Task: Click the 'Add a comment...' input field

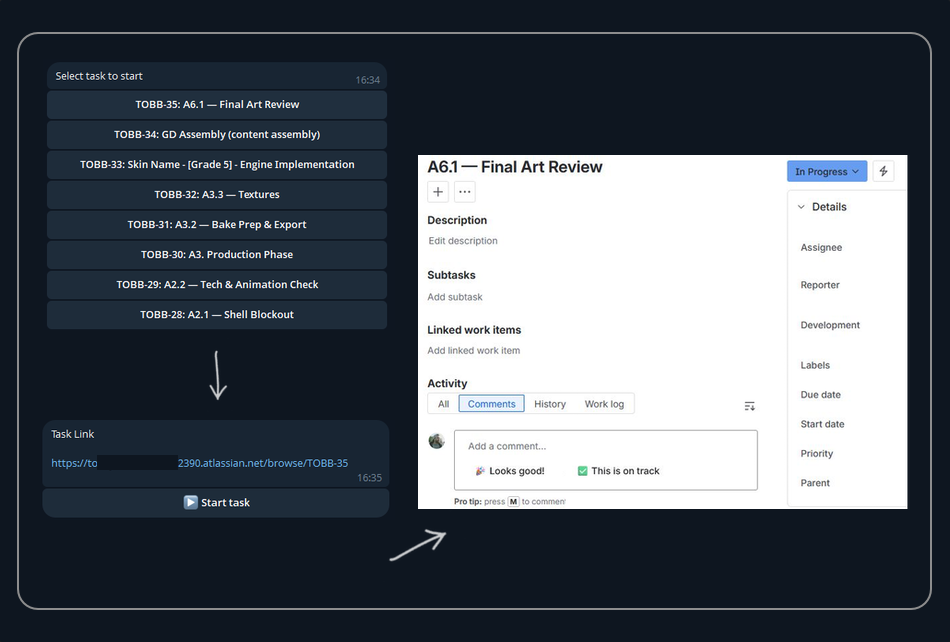Action: tap(606, 446)
